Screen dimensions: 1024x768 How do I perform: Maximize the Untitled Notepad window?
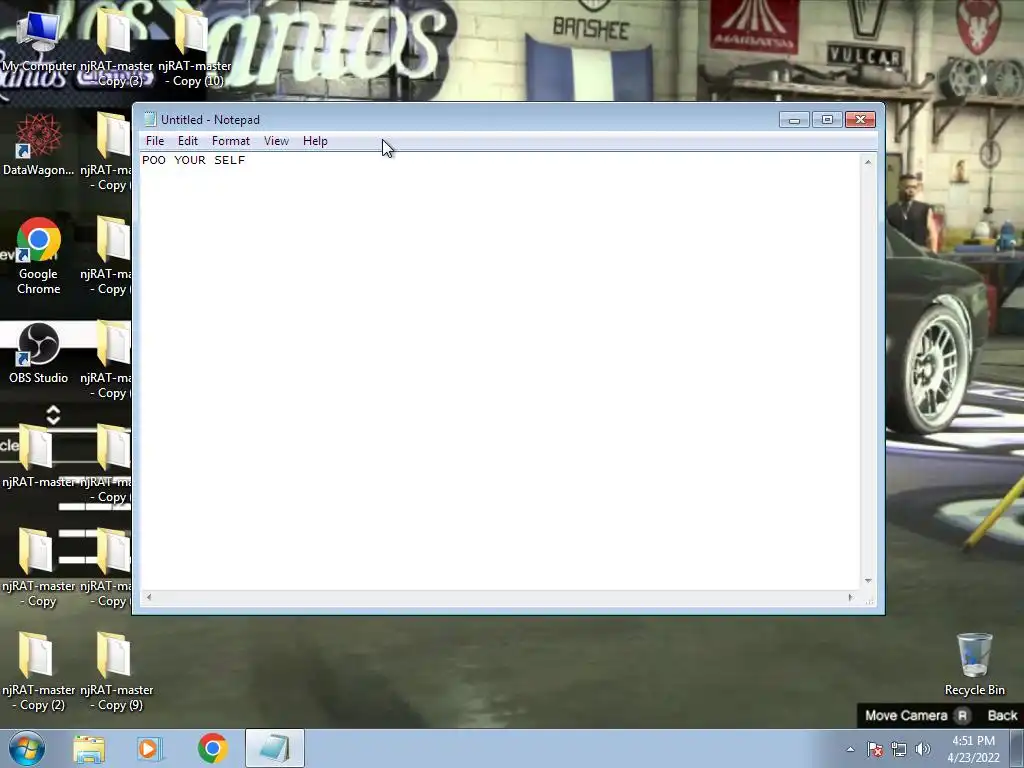click(x=827, y=120)
